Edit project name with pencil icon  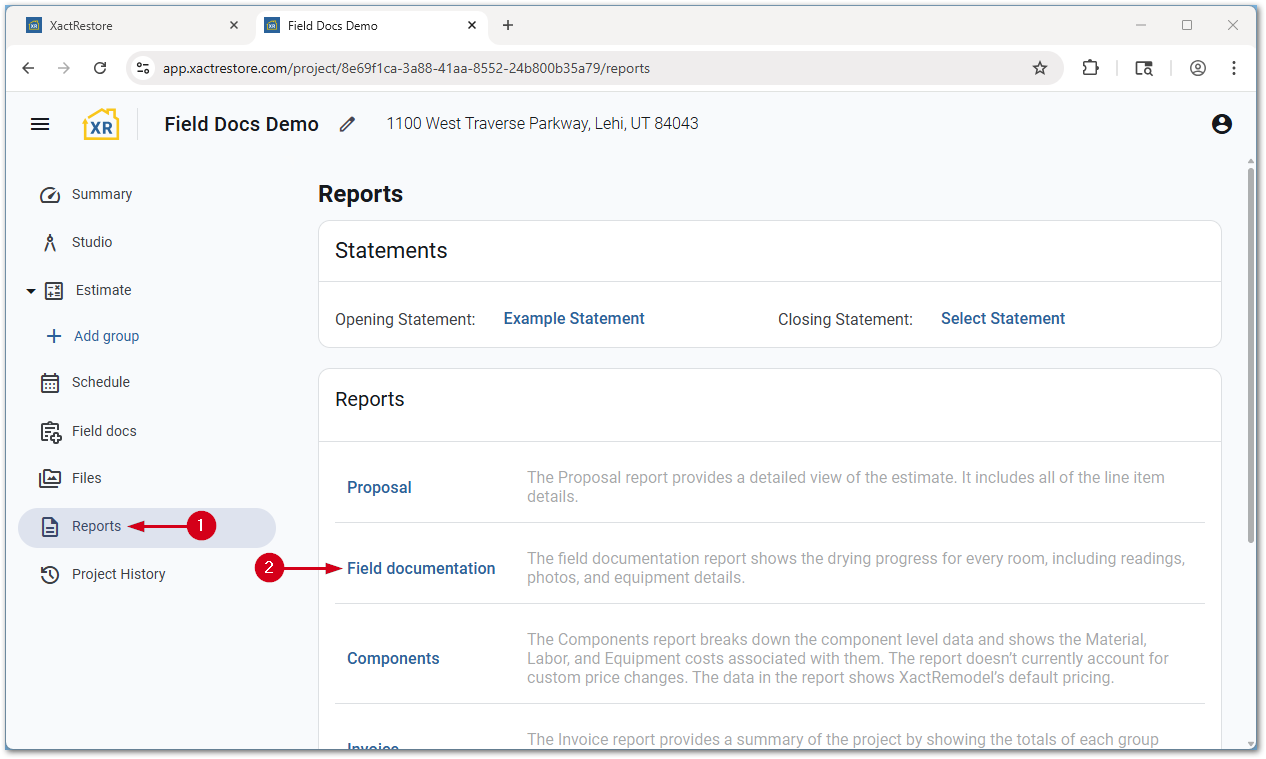(x=347, y=124)
